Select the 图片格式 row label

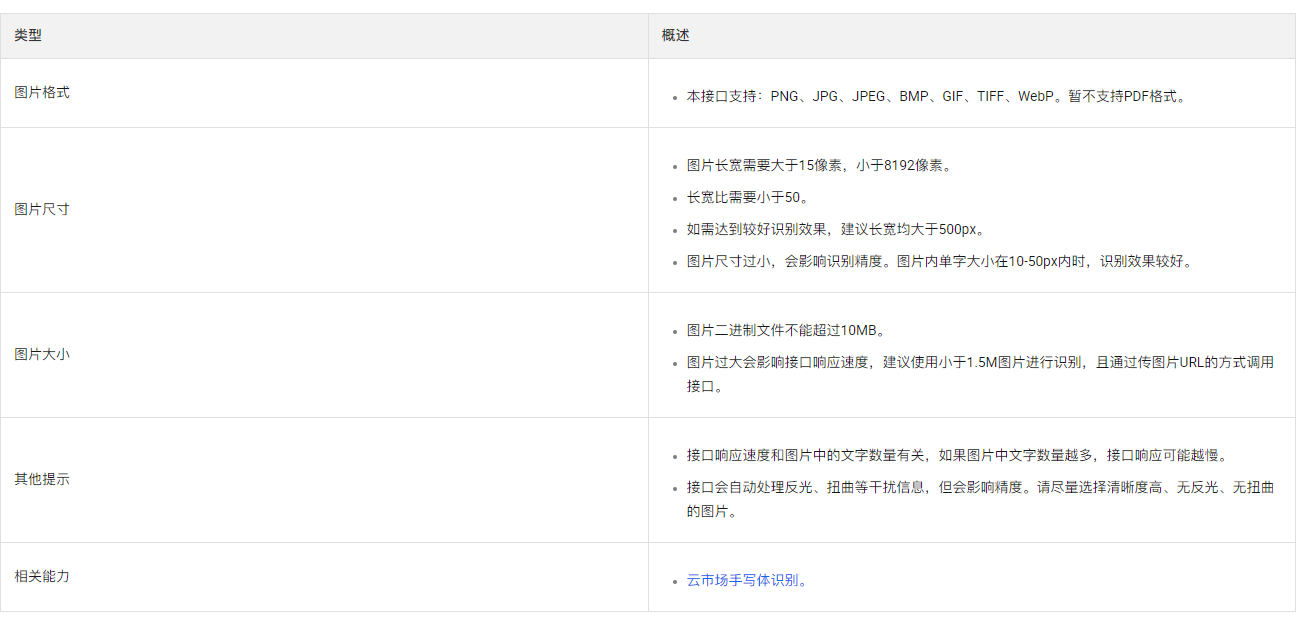pyautogui.click(x=42, y=92)
